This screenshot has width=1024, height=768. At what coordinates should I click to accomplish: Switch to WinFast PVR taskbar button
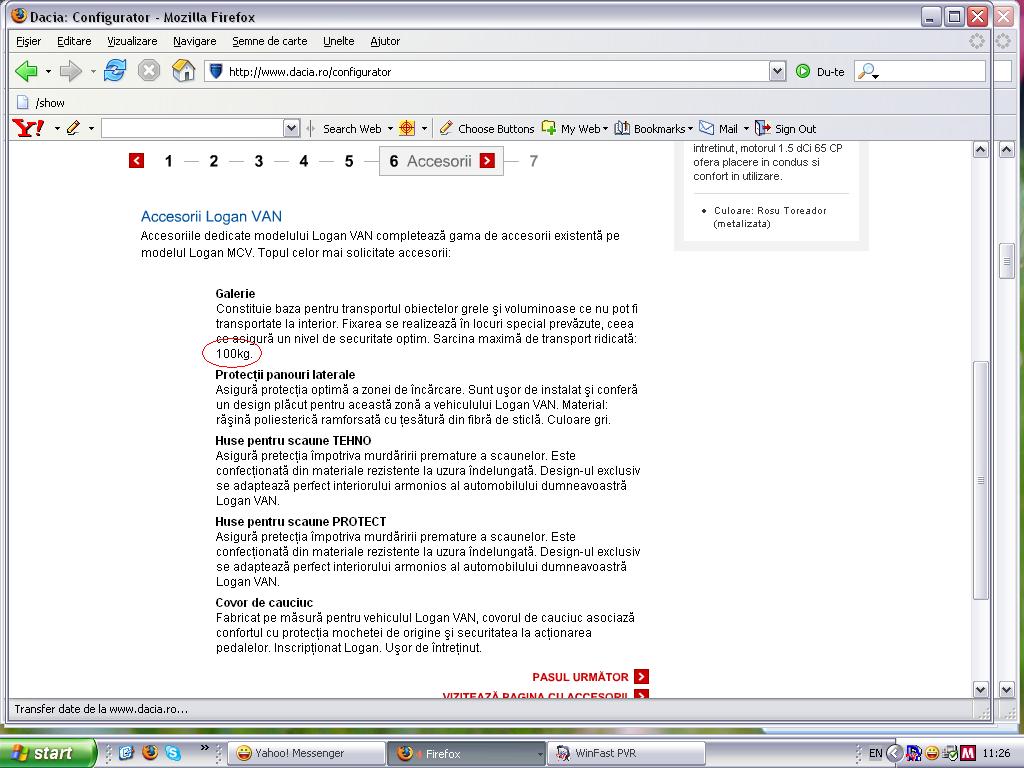(x=626, y=753)
